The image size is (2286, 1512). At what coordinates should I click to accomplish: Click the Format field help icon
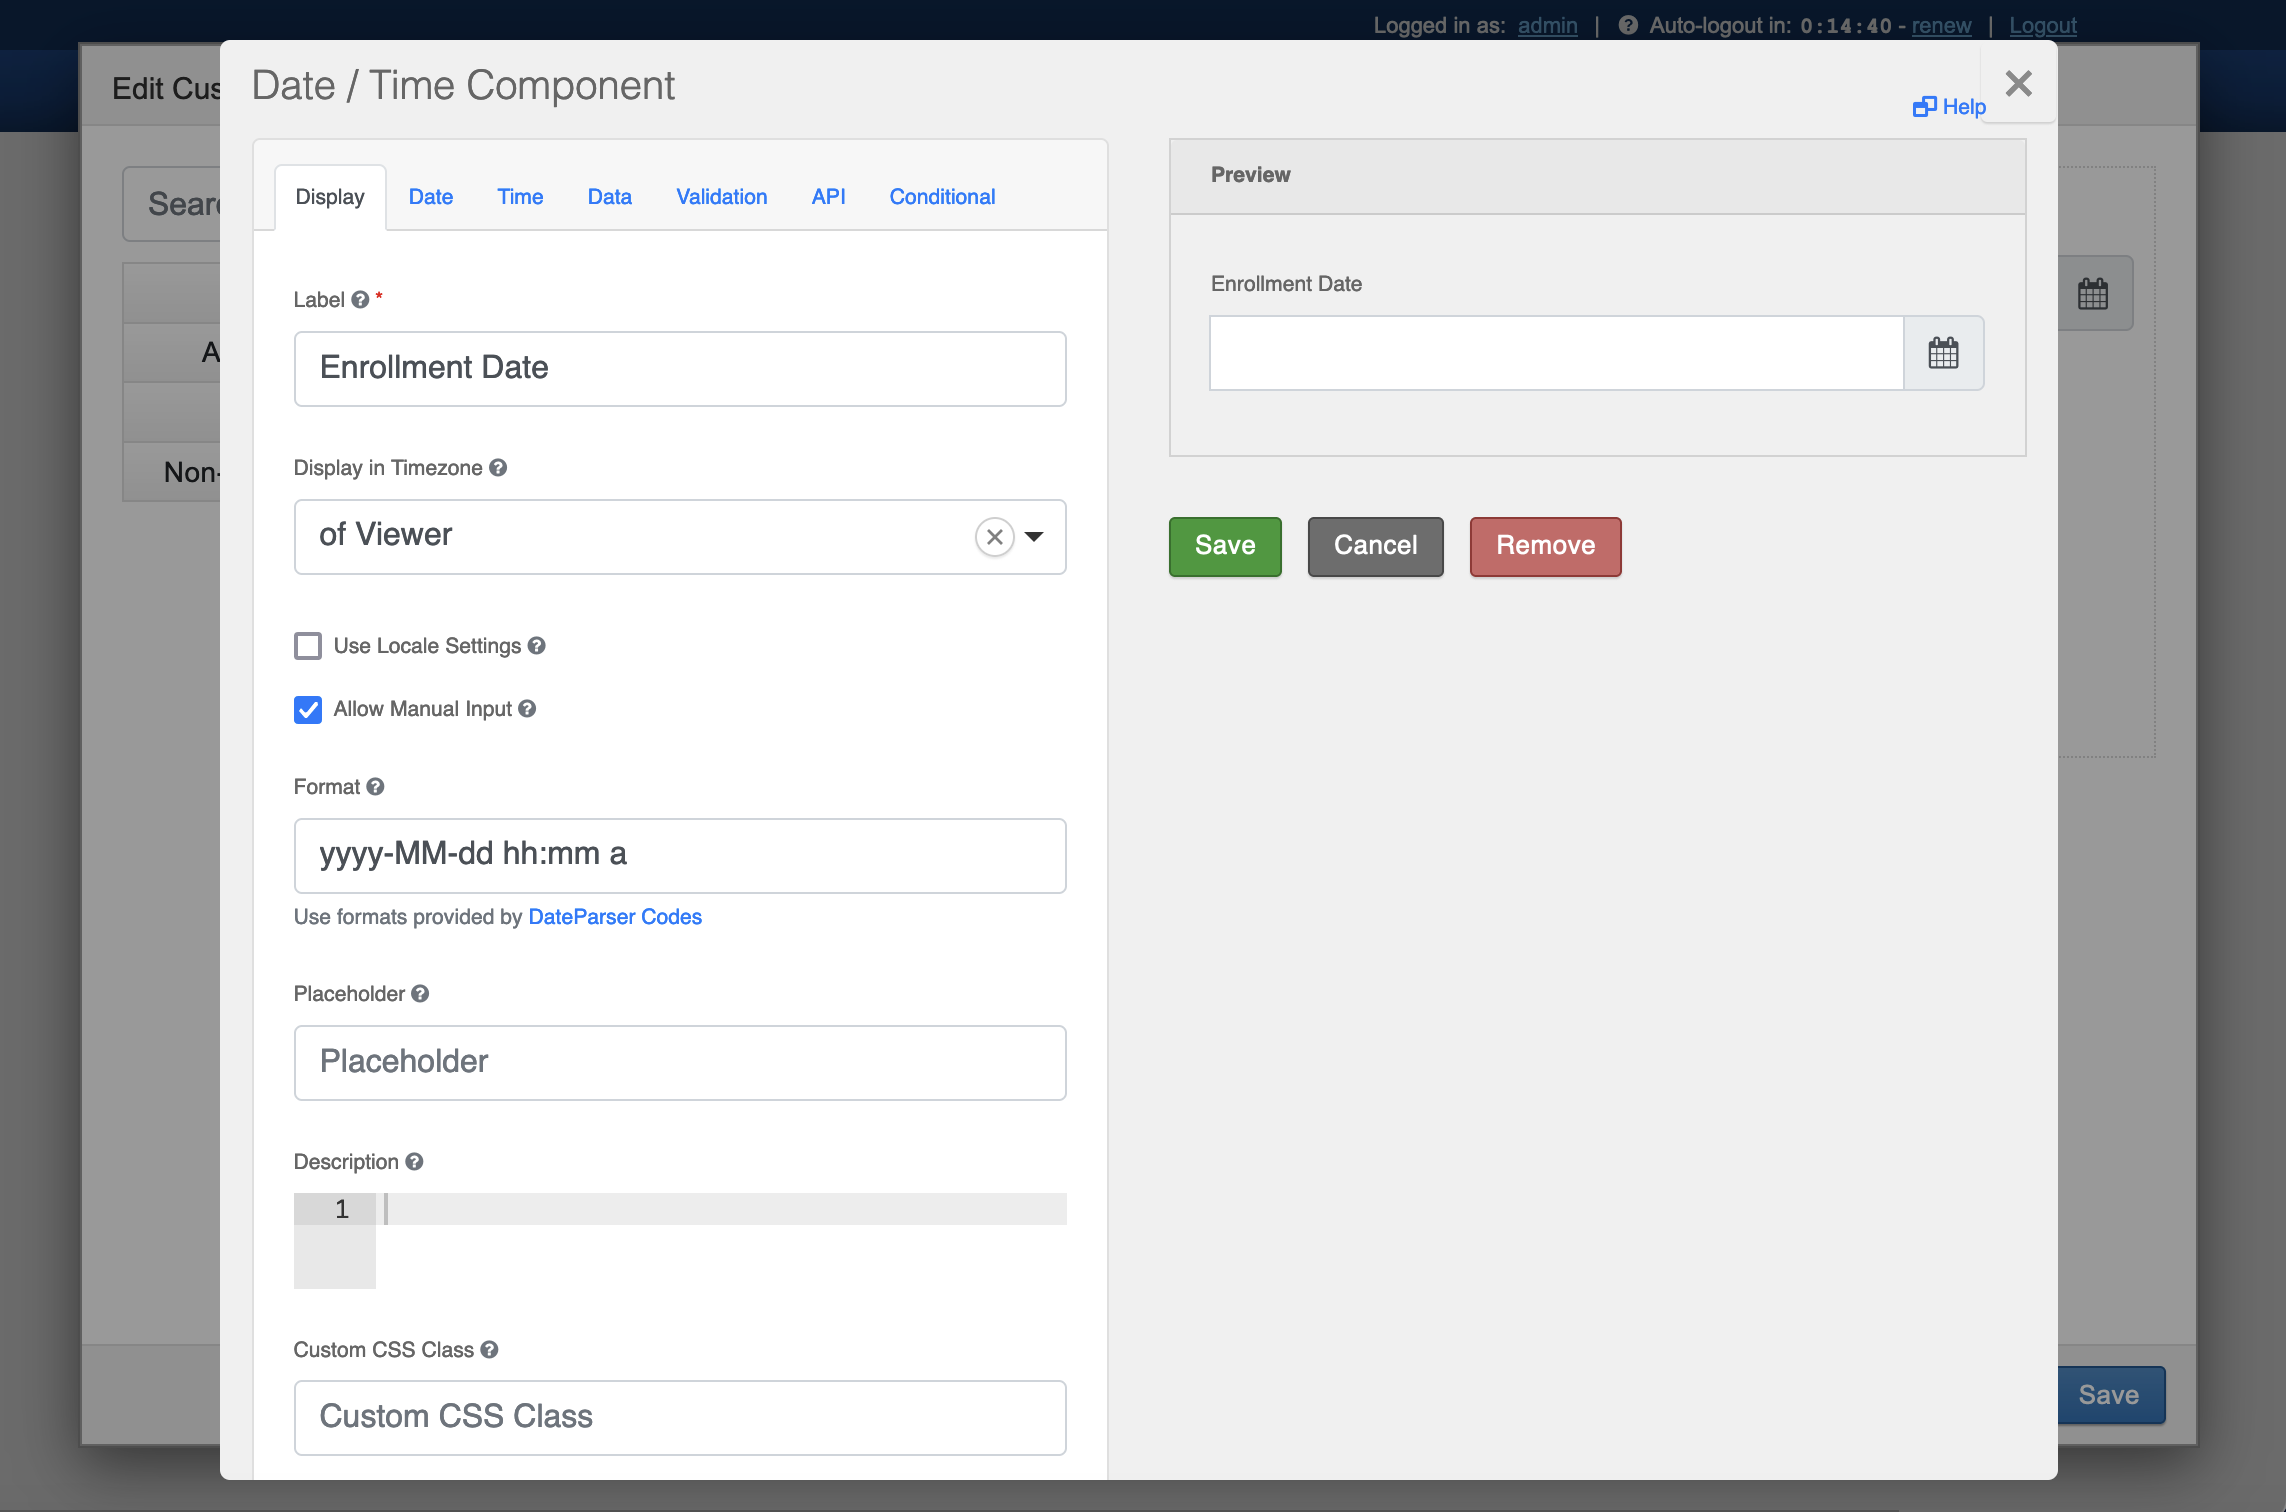[375, 787]
